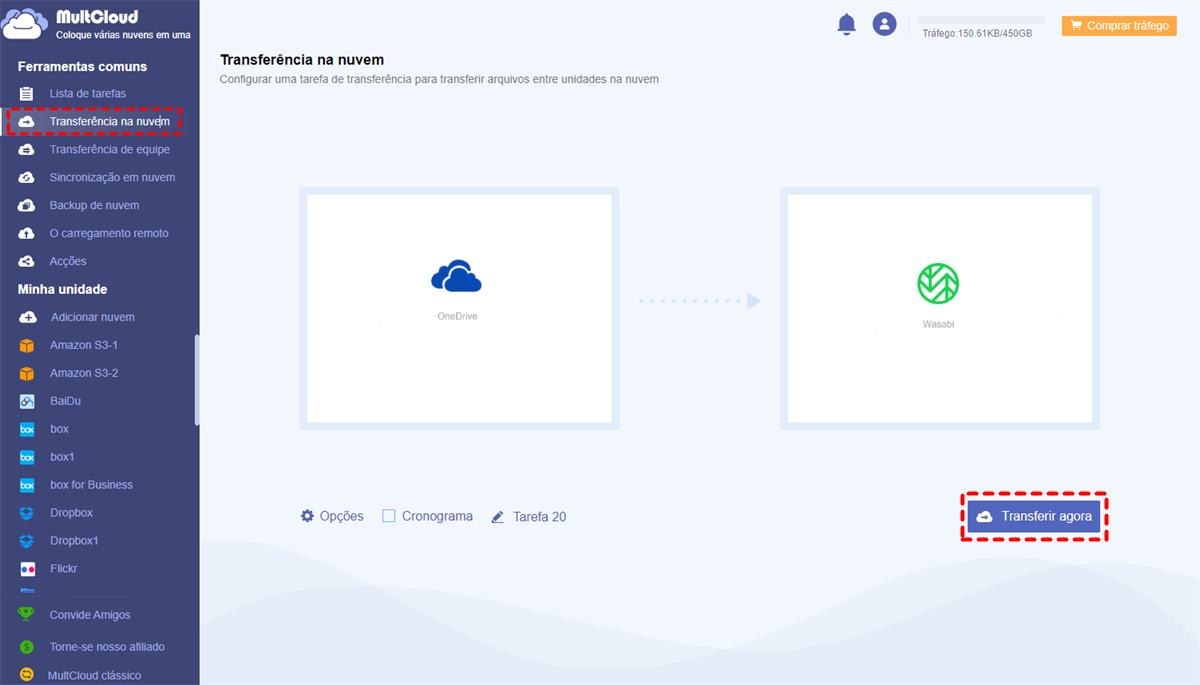
Task: Click the Adicionar nuvem plus-cloud icon
Action: (28, 317)
